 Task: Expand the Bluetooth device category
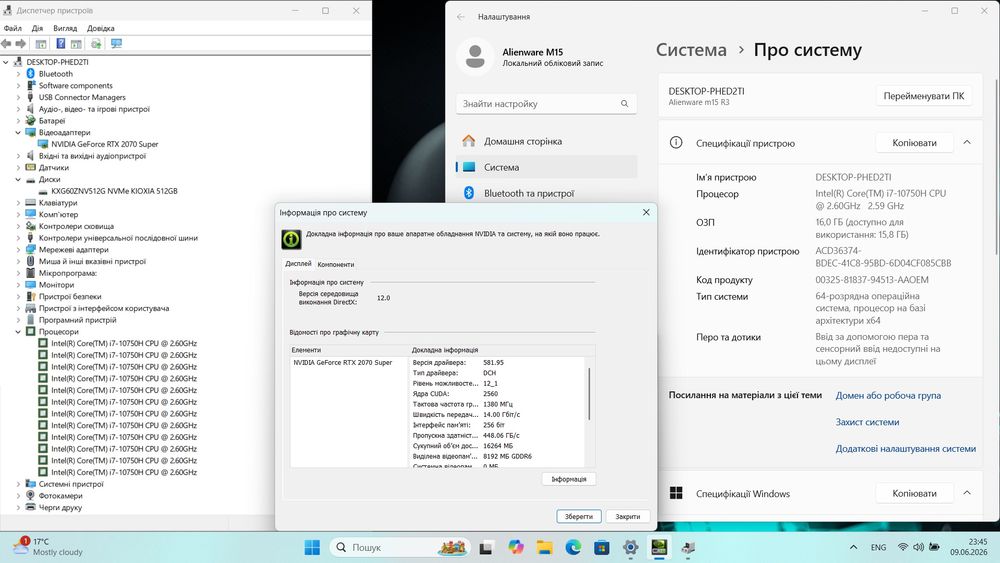(18, 74)
